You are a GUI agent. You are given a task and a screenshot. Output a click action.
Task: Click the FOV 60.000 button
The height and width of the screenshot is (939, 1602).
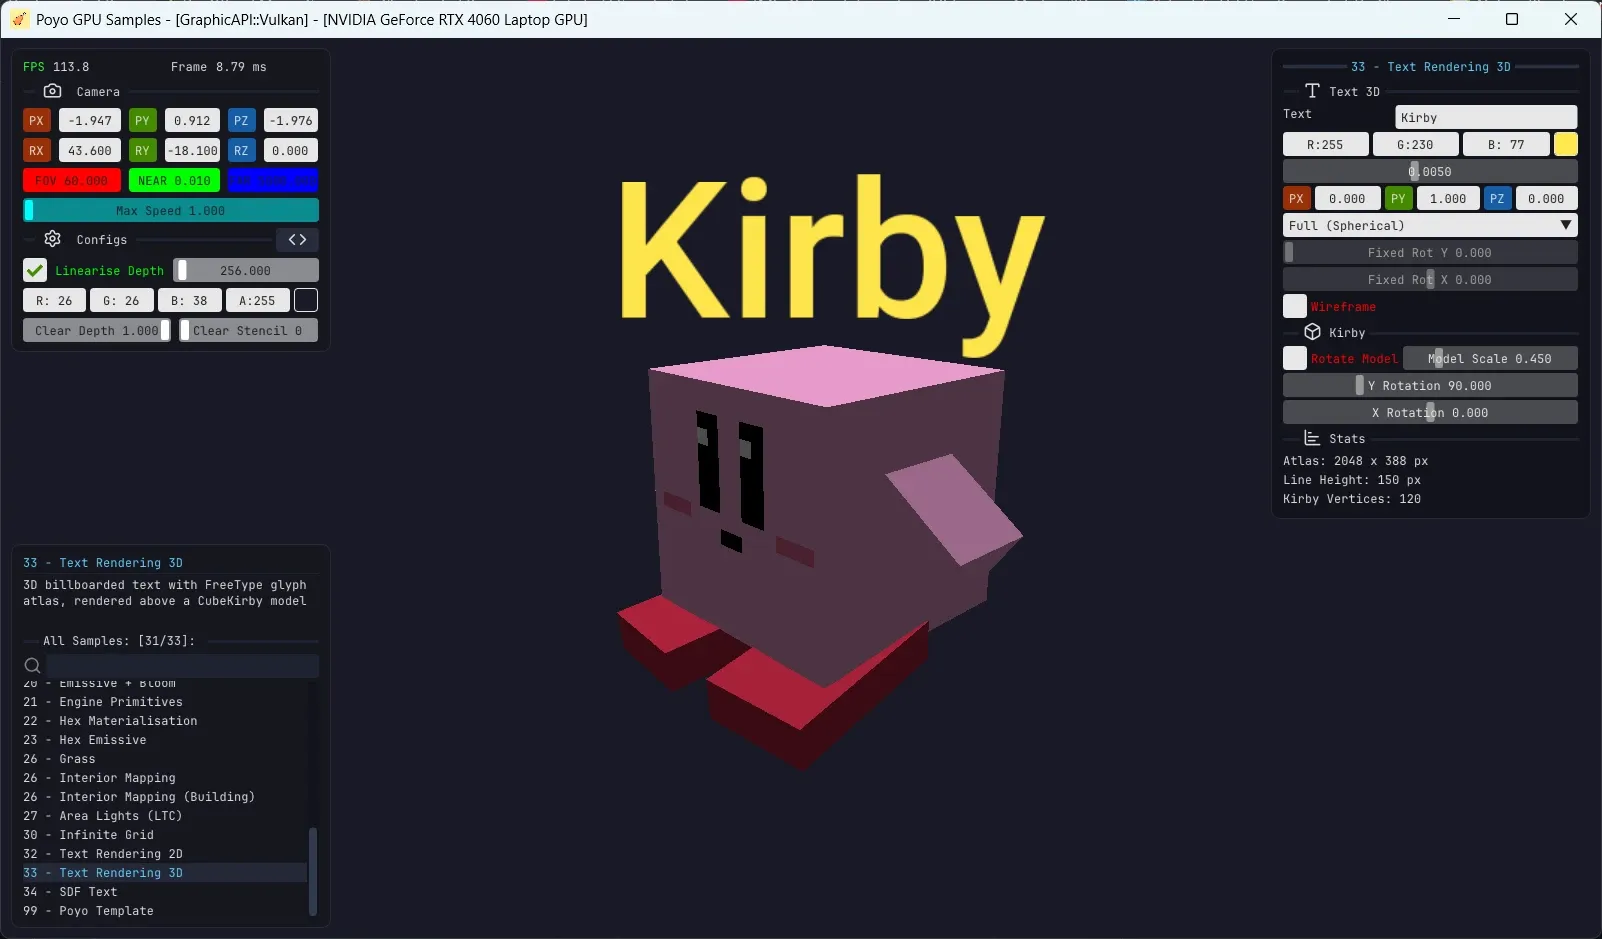click(70, 180)
